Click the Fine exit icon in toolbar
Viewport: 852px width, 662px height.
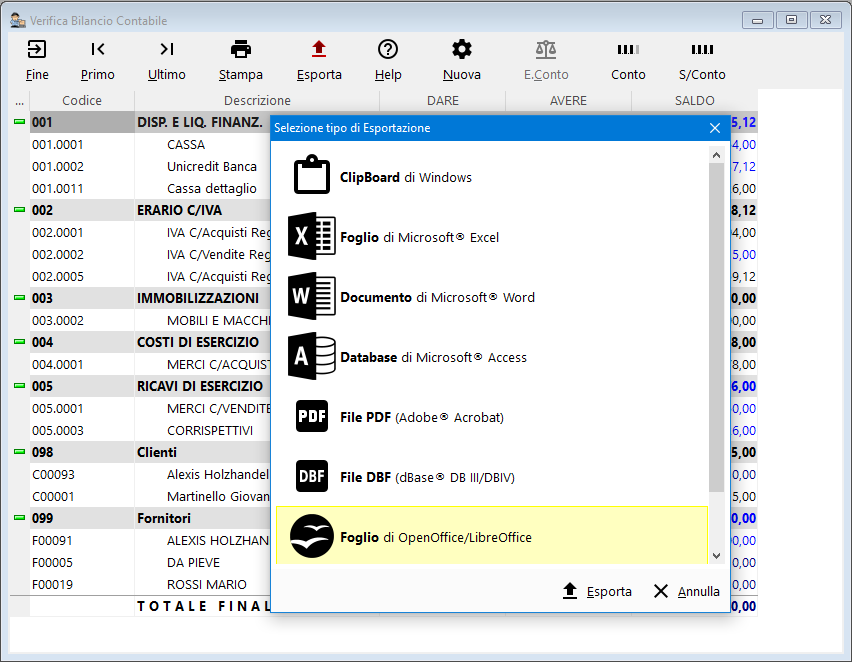point(37,49)
